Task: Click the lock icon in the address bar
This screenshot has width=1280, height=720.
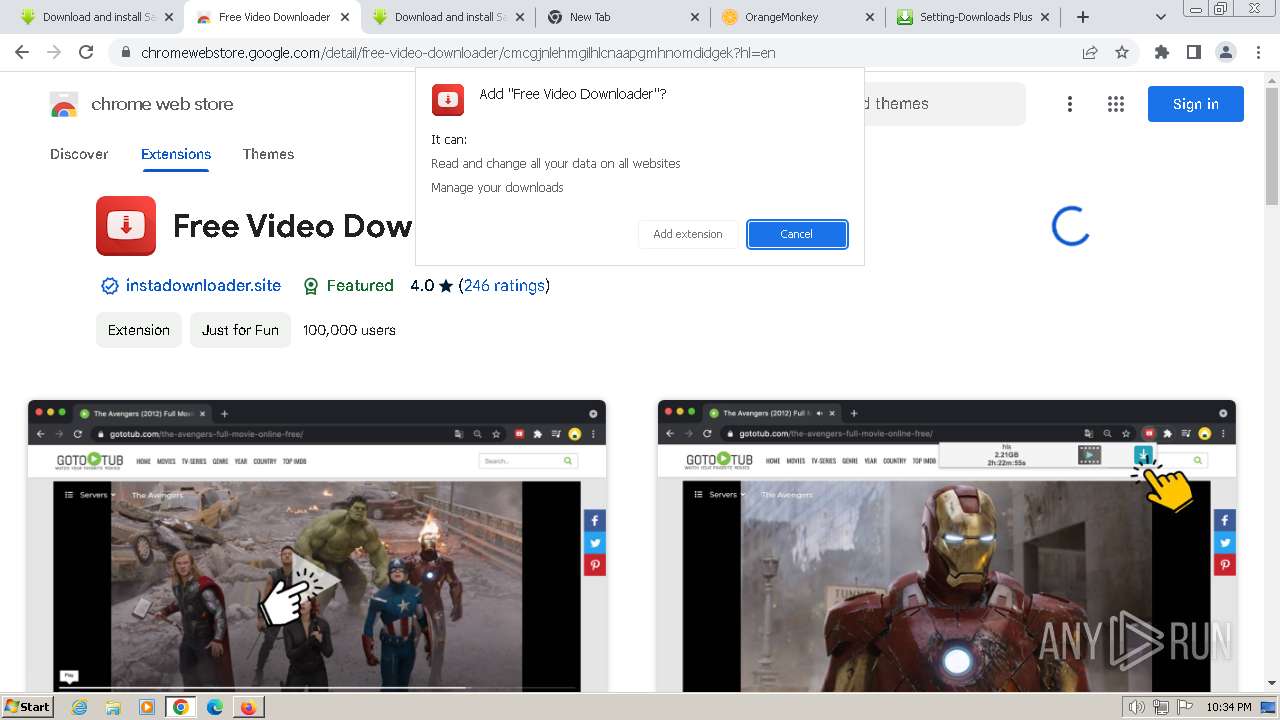Action: click(125, 52)
